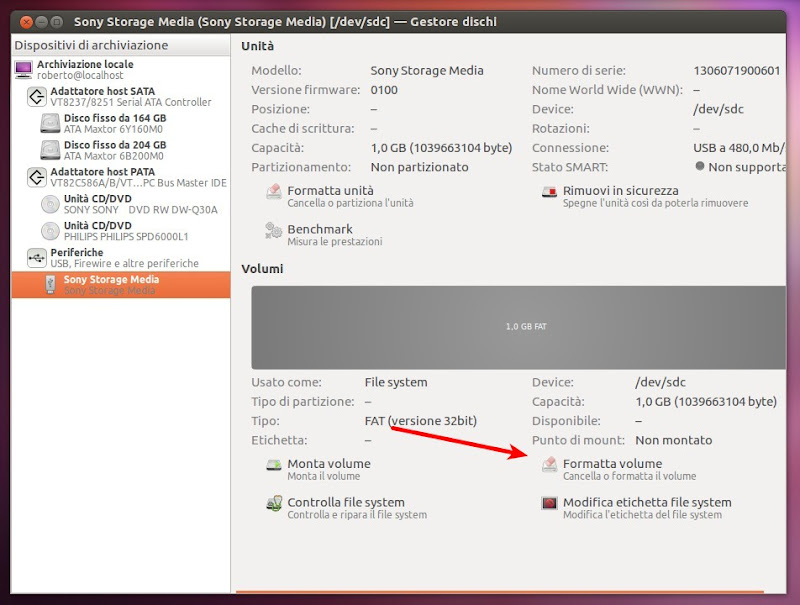Click the Formatta unità eraser icon
800x605 pixels.
(274, 192)
